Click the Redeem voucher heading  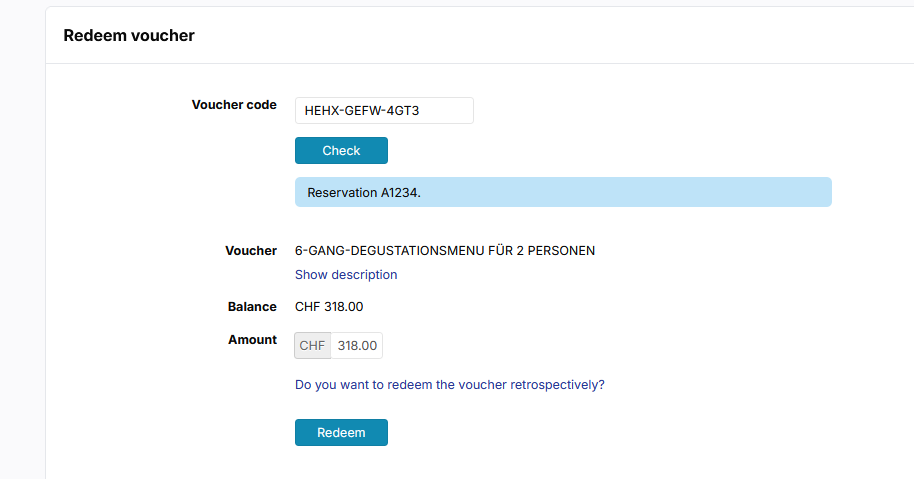[129, 36]
